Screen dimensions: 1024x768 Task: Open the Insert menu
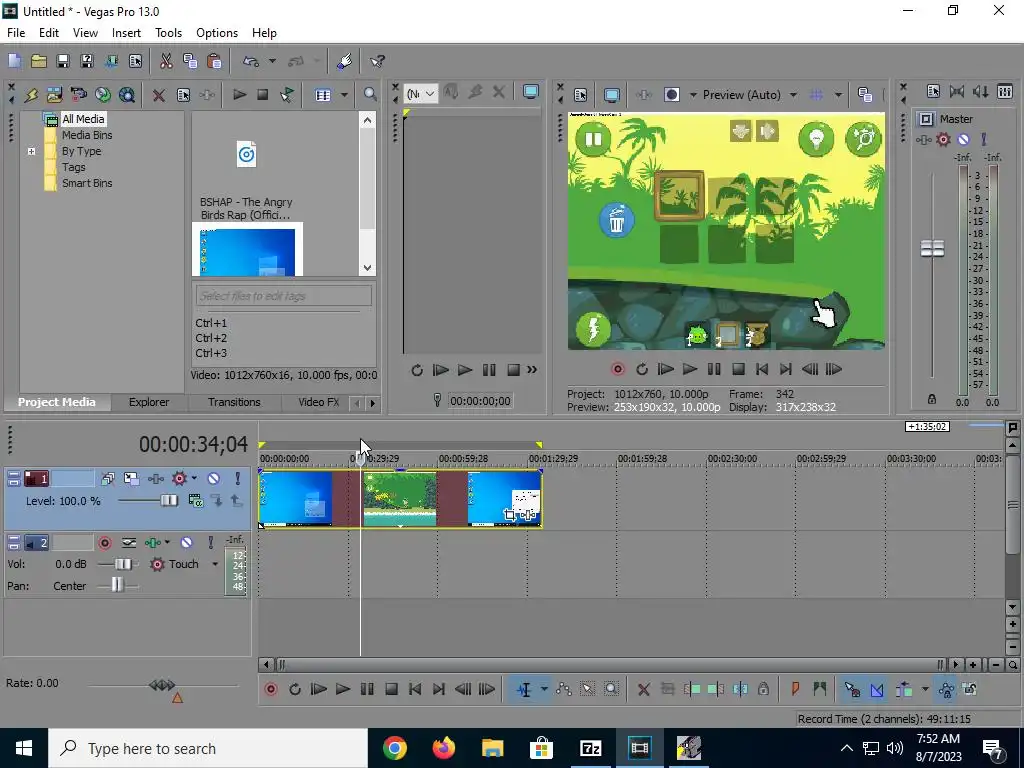126,33
